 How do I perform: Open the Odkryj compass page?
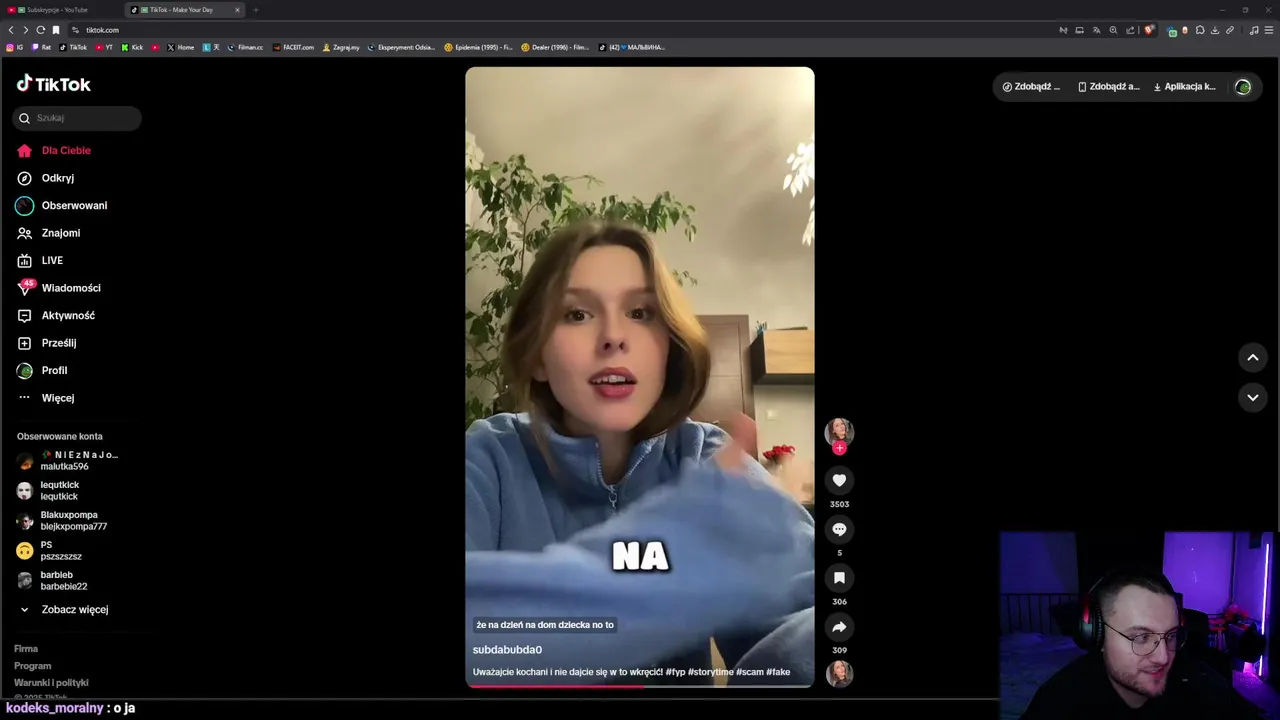(x=46, y=178)
